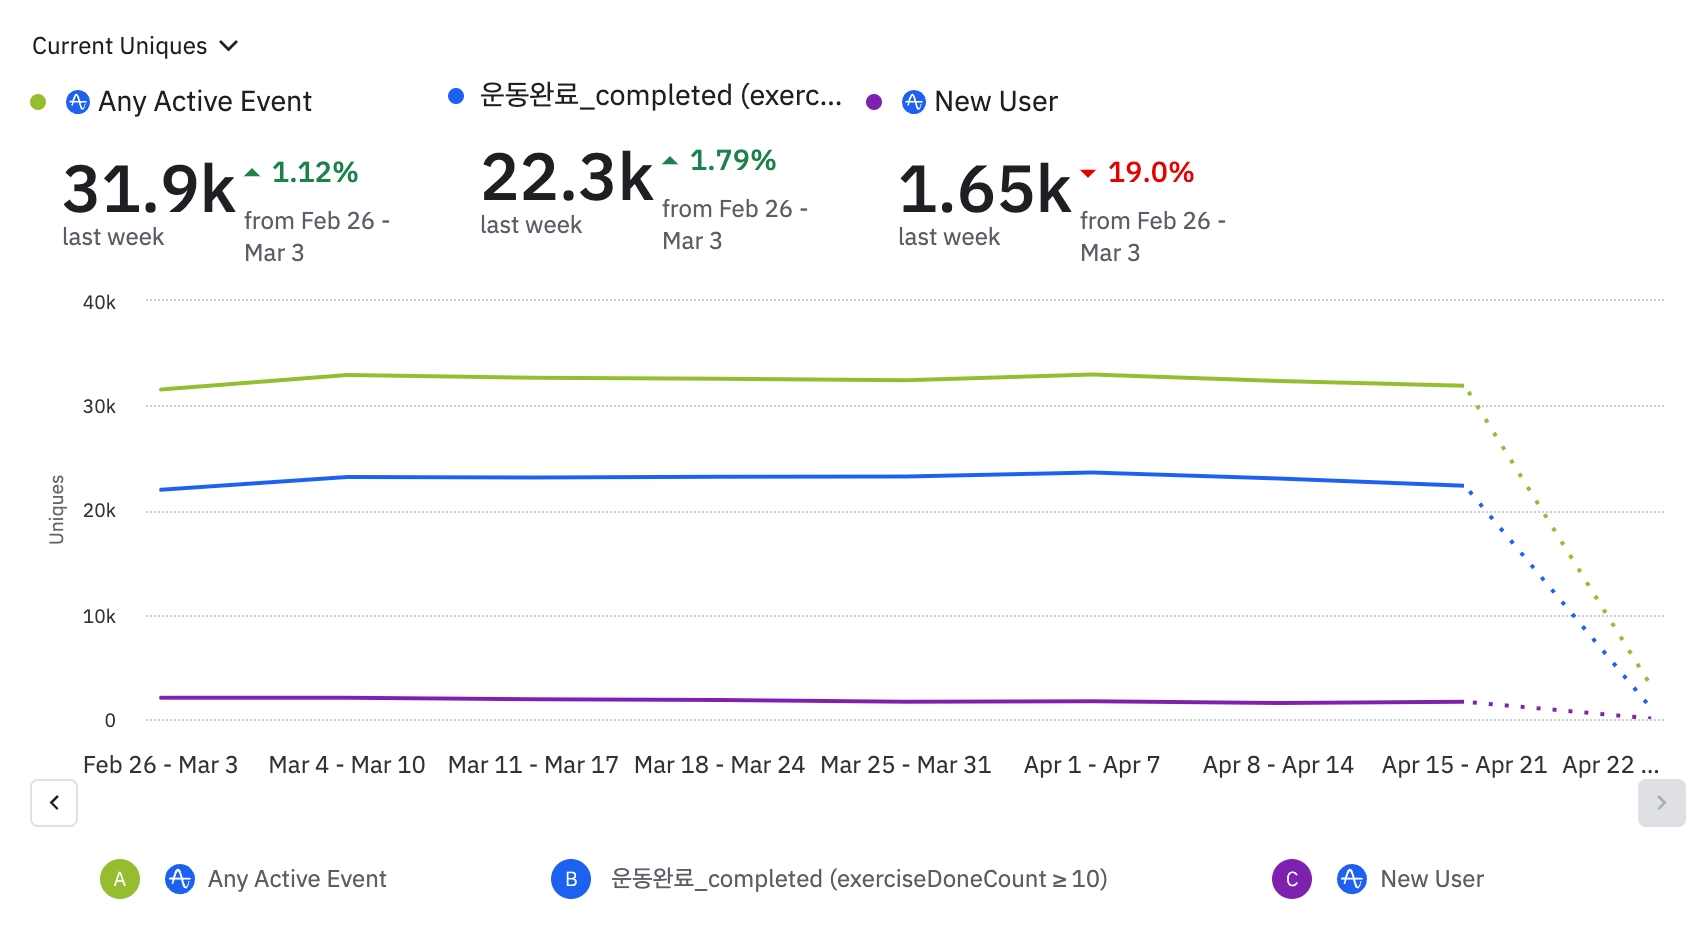This screenshot has width=1706, height=928.
Task: Click the Mar 11 - Mar 17 axis label
Action: (533, 765)
